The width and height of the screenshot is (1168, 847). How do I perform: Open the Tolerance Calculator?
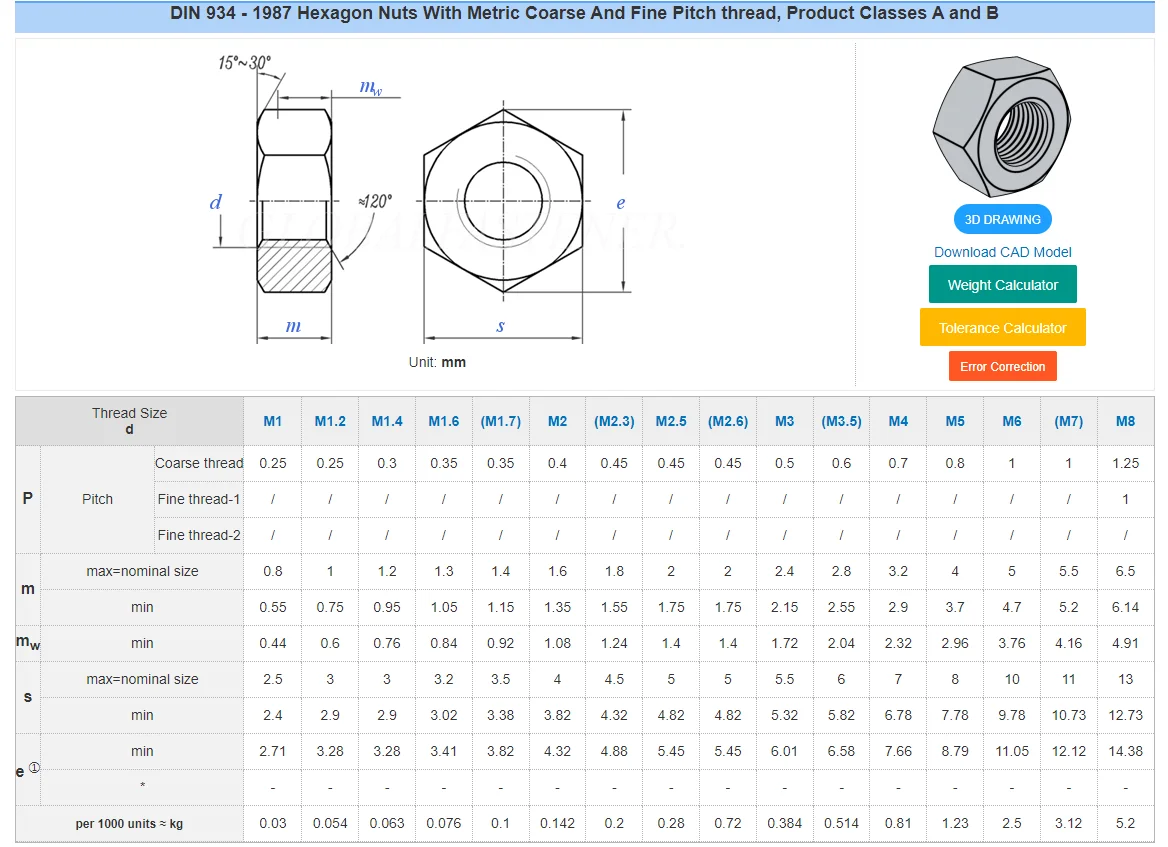point(1002,327)
